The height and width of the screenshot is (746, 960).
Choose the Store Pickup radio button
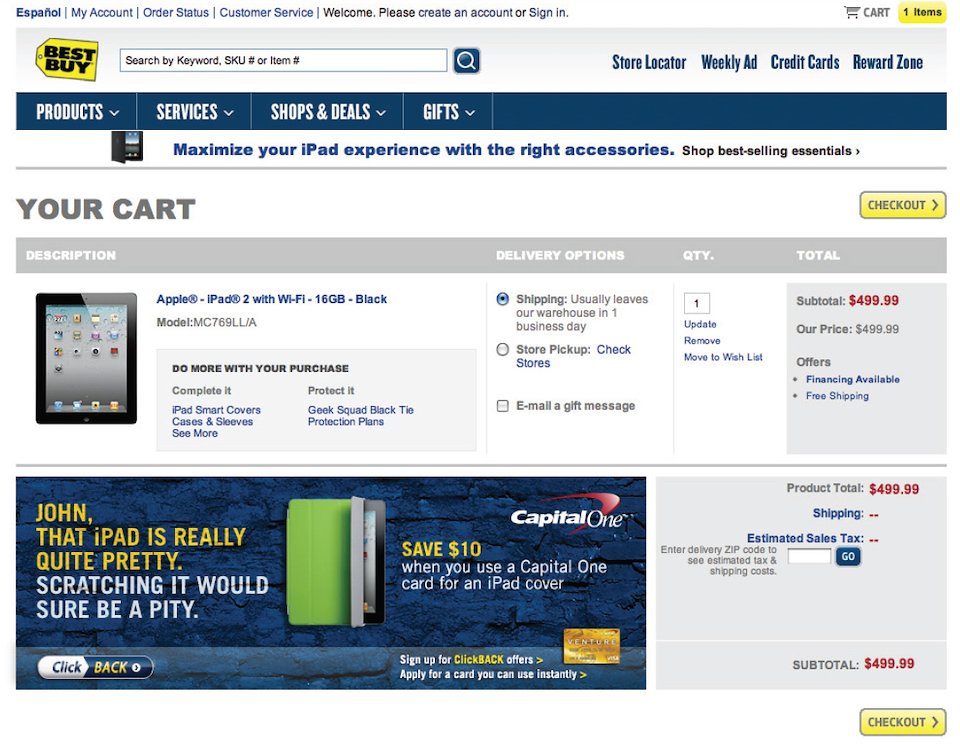point(503,350)
